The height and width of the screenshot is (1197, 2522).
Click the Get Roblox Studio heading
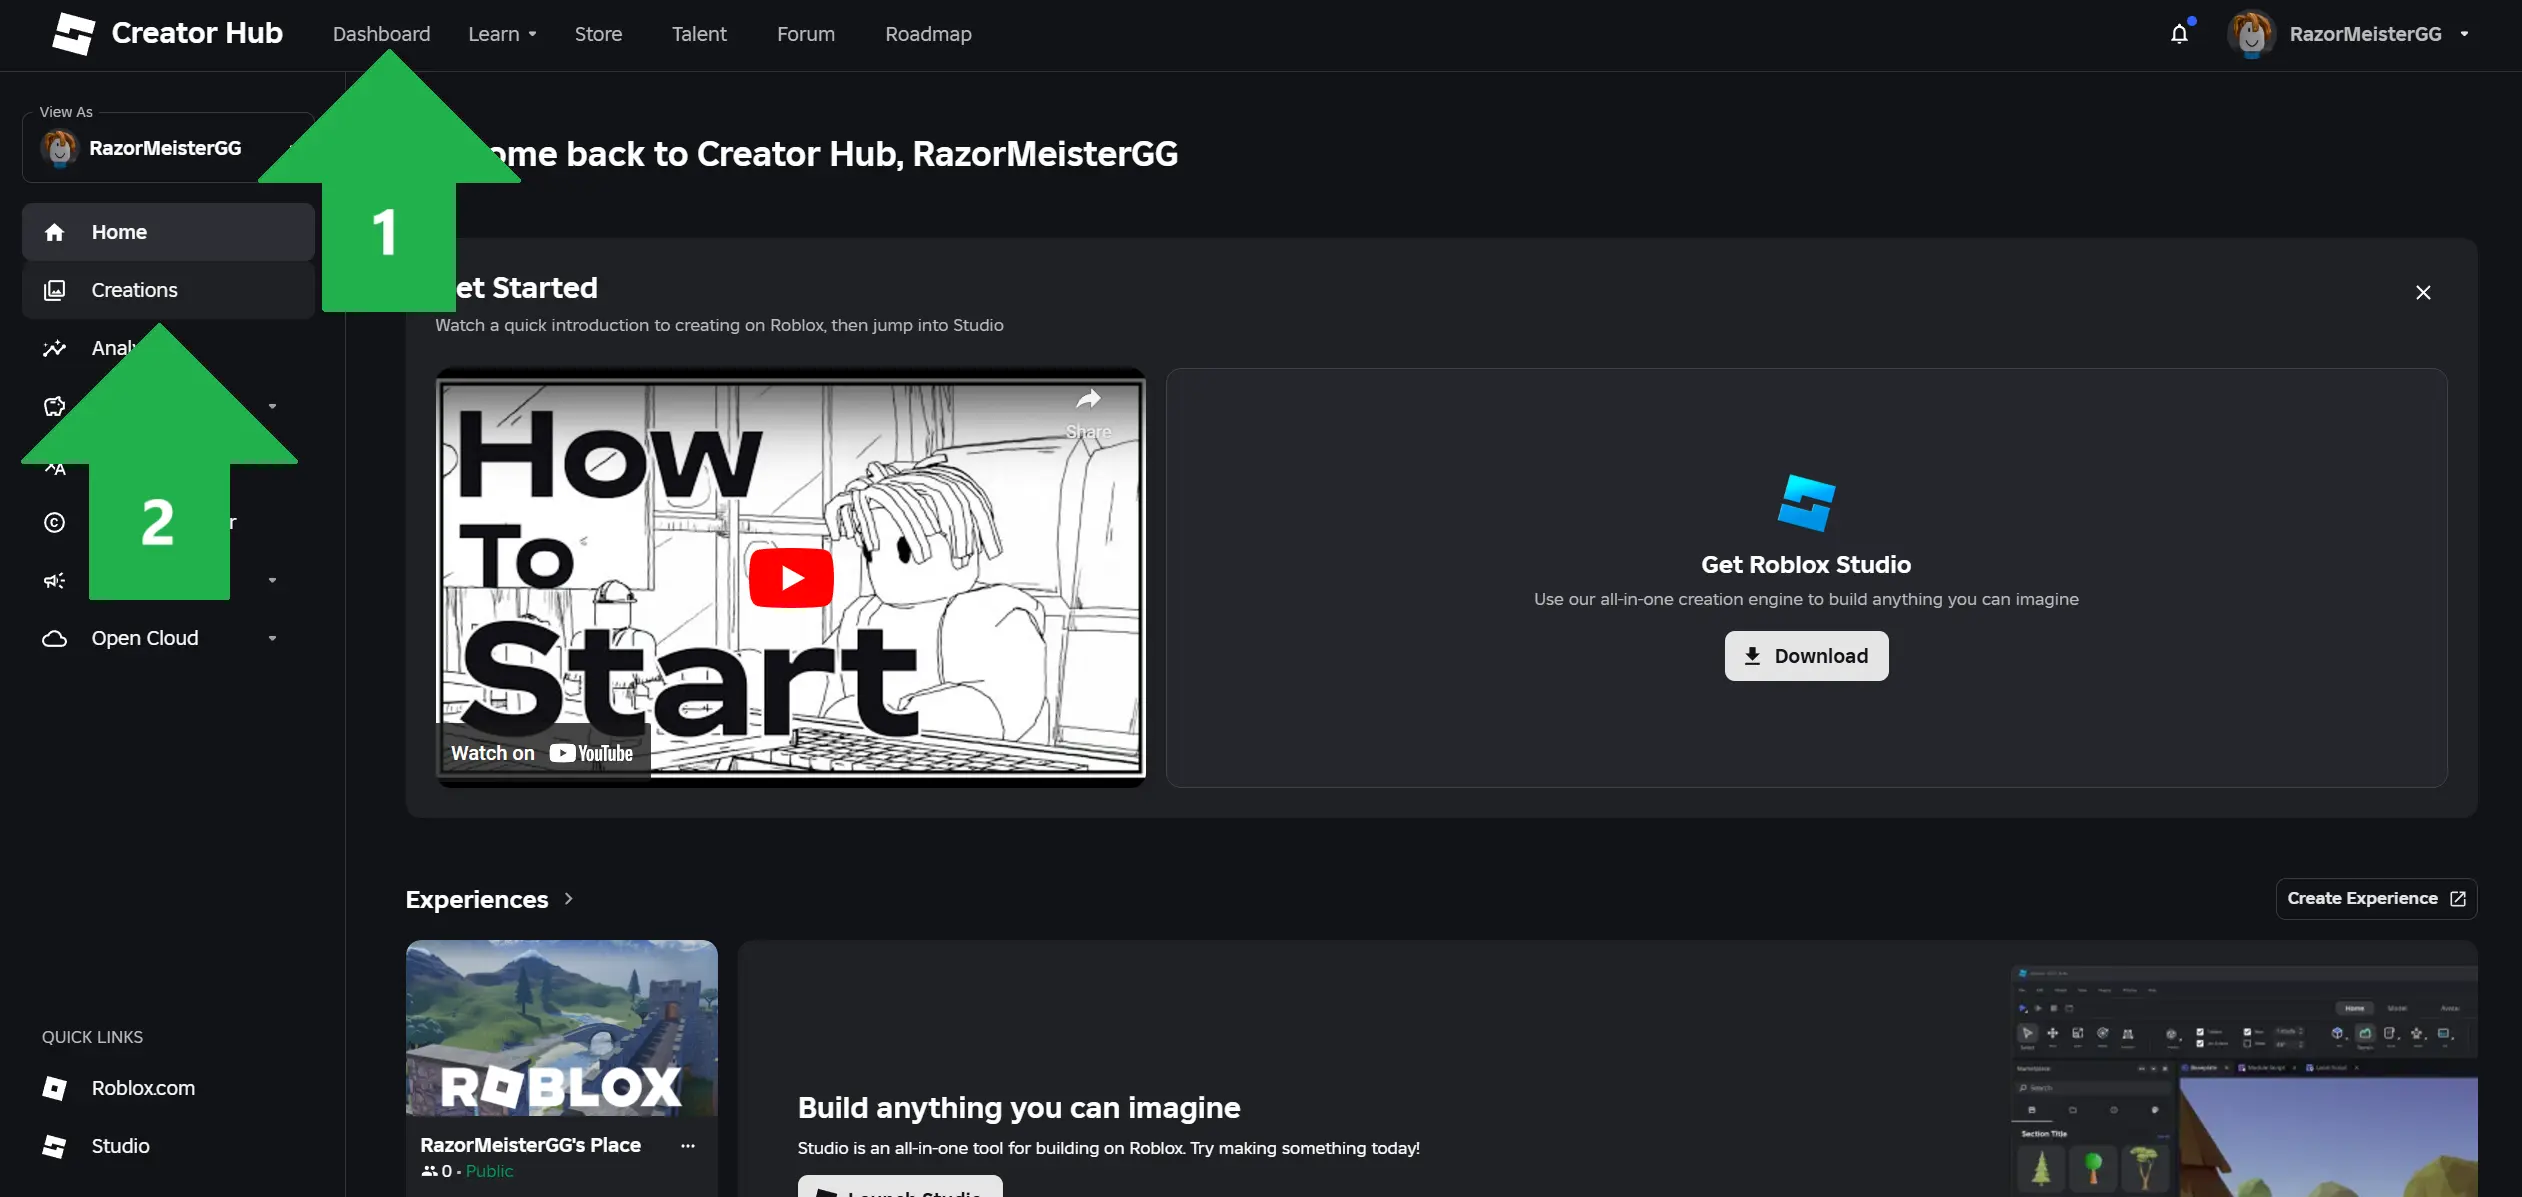point(1806,564)
